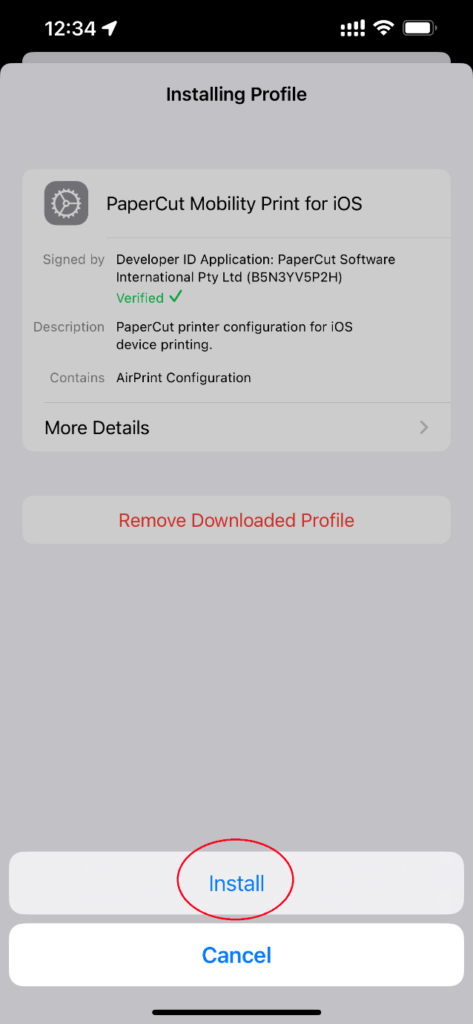Tap the Install button
The height and width of the screenshot is (1024, 473).
click(236, 883)
